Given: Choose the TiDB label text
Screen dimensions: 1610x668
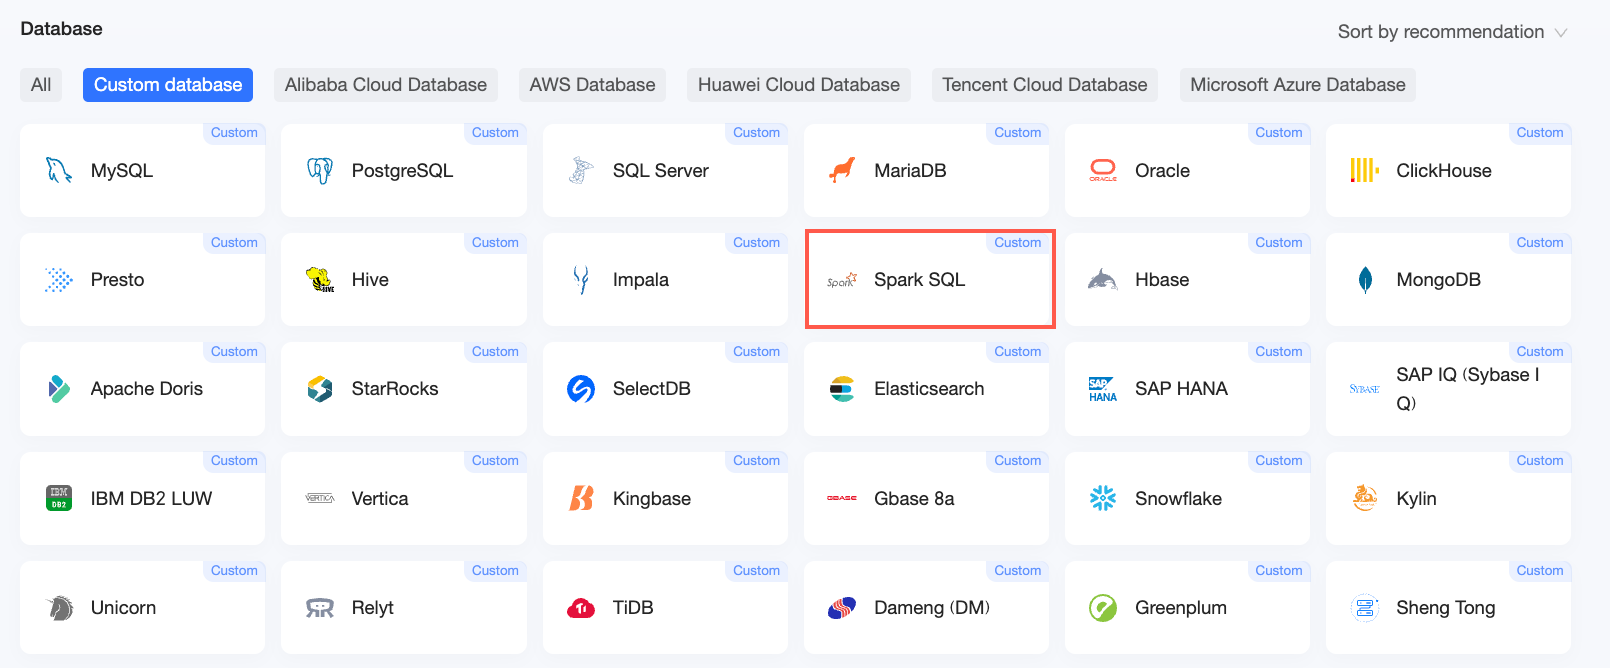Looking at the screenshot, I should (633, 608).
